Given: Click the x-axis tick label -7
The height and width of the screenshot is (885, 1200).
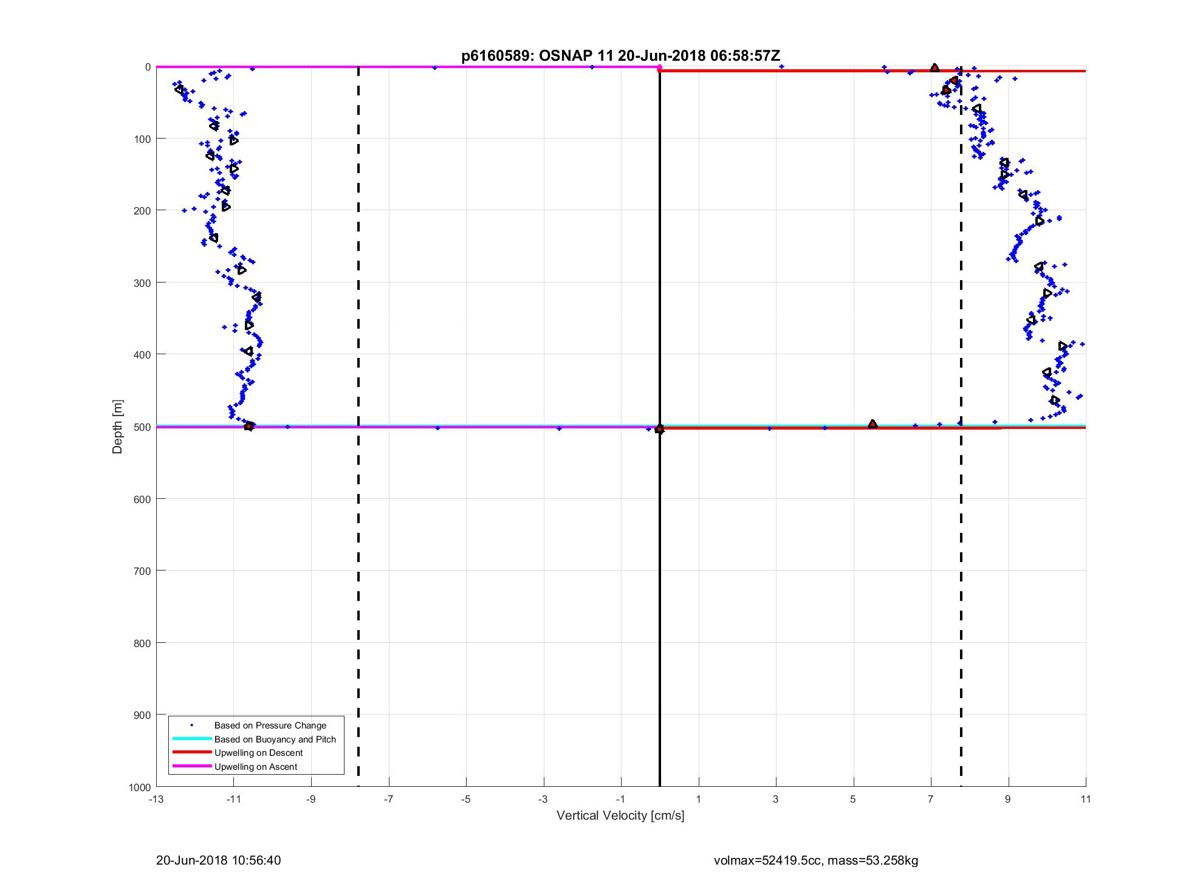Looking at the screenshot, I should 388,799.
